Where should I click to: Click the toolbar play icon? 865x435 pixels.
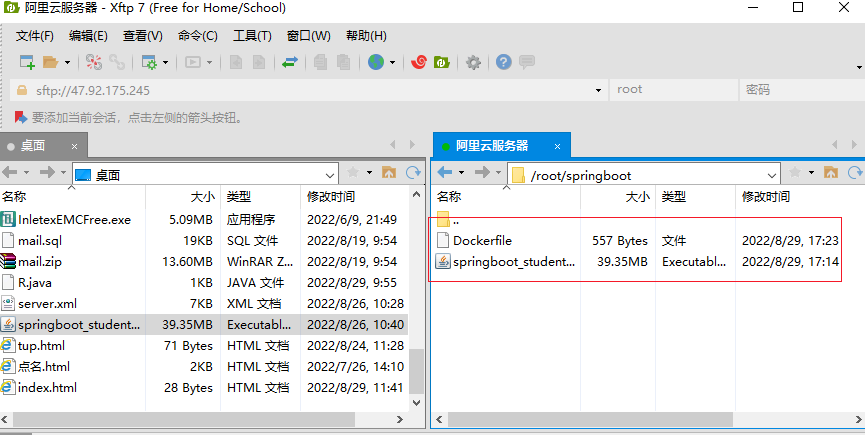[193, 62]
